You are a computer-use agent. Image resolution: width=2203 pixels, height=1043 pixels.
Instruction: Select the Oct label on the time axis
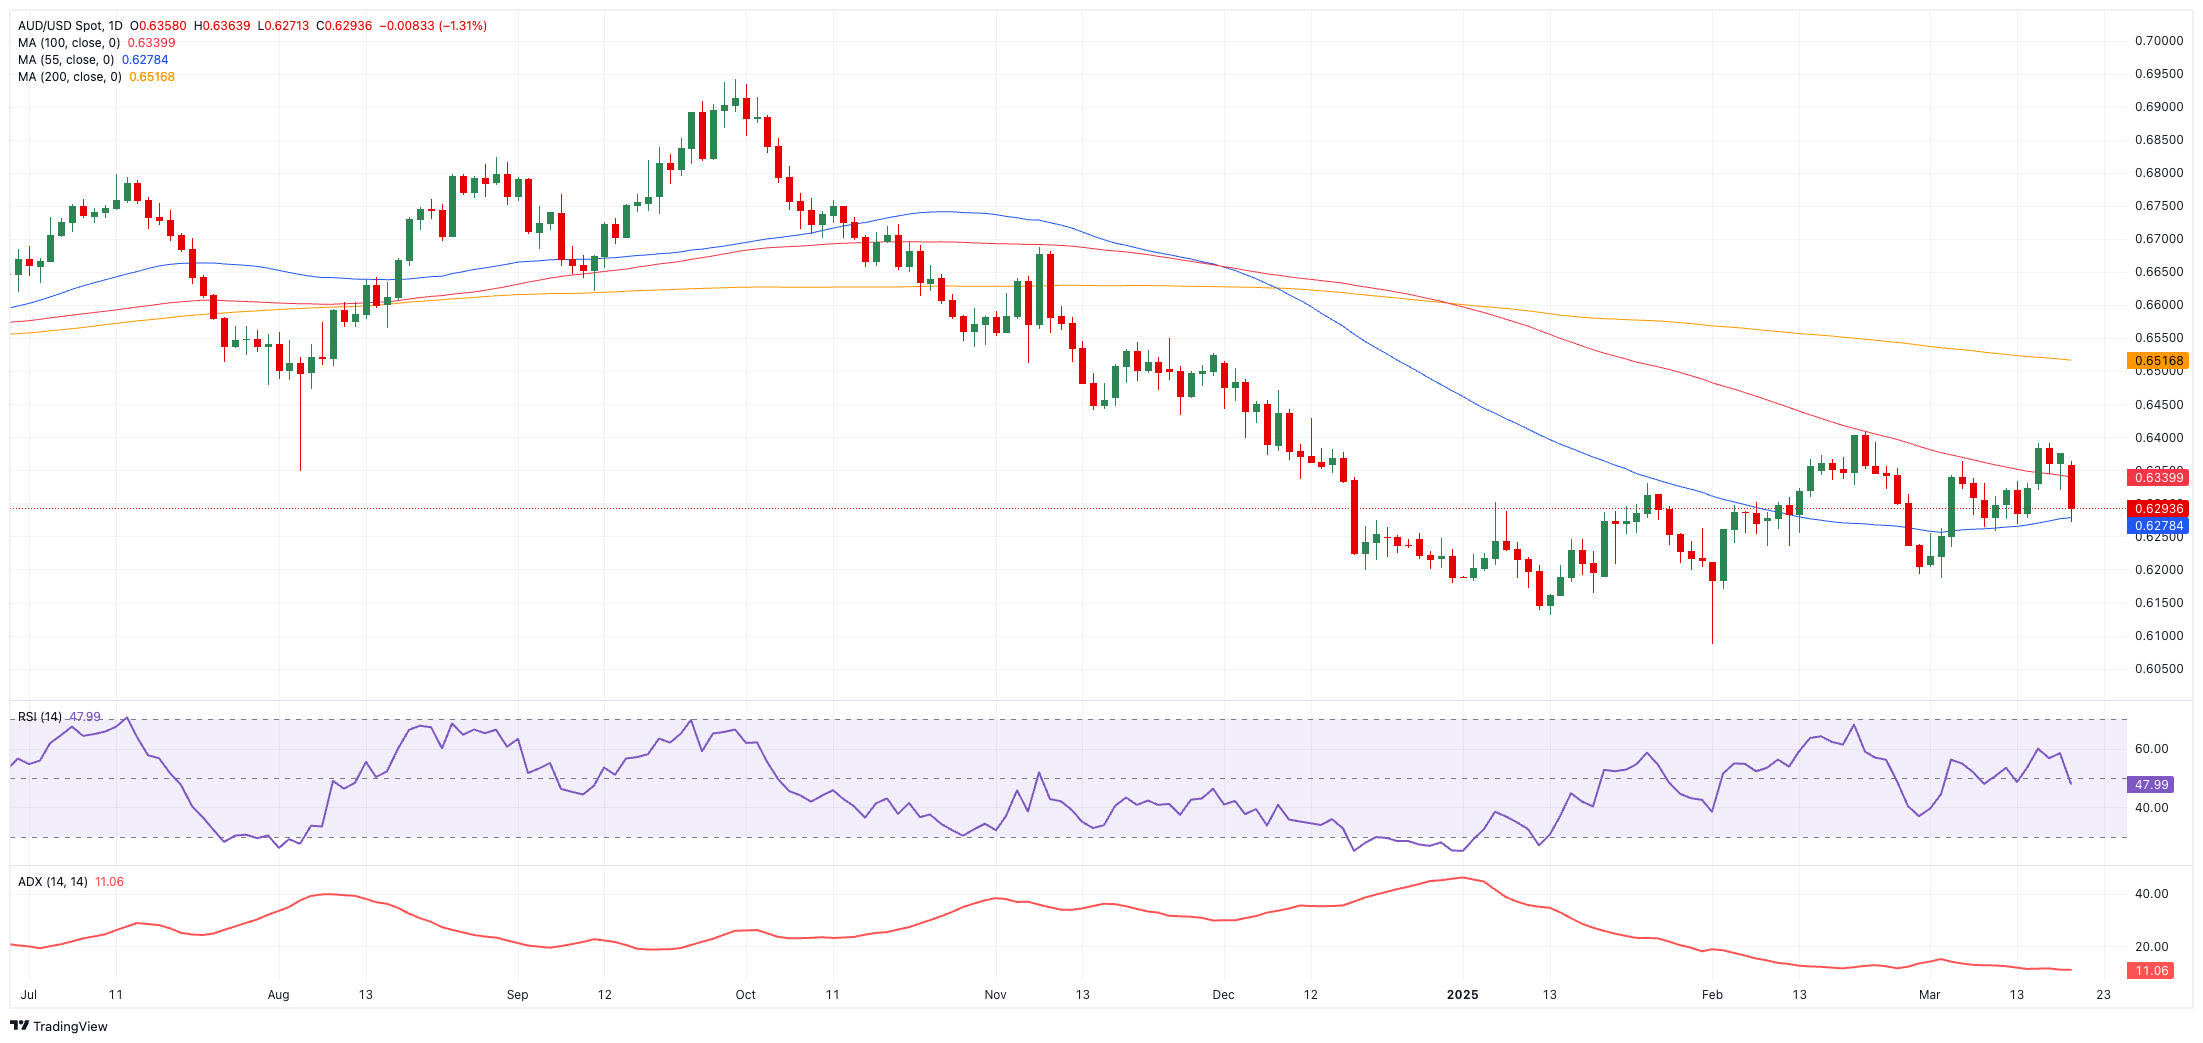[745, 995]
